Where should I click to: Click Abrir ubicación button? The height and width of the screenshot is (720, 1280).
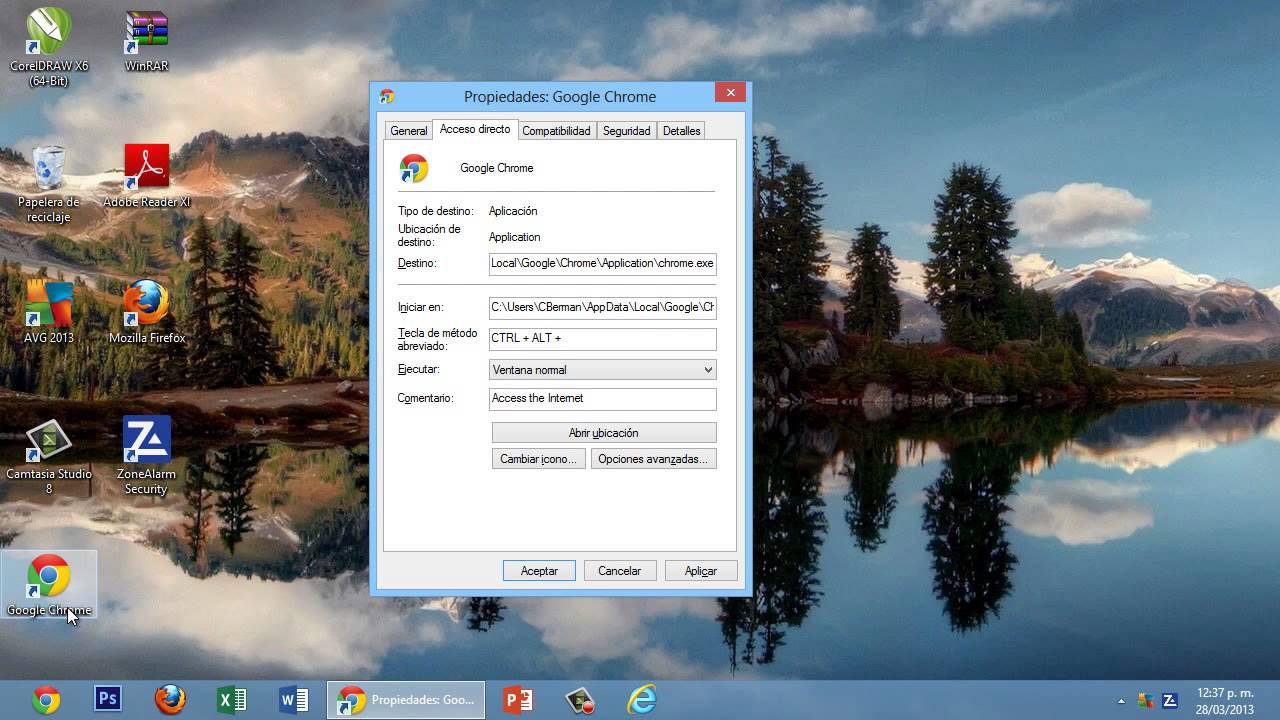[x=604, y=433]
